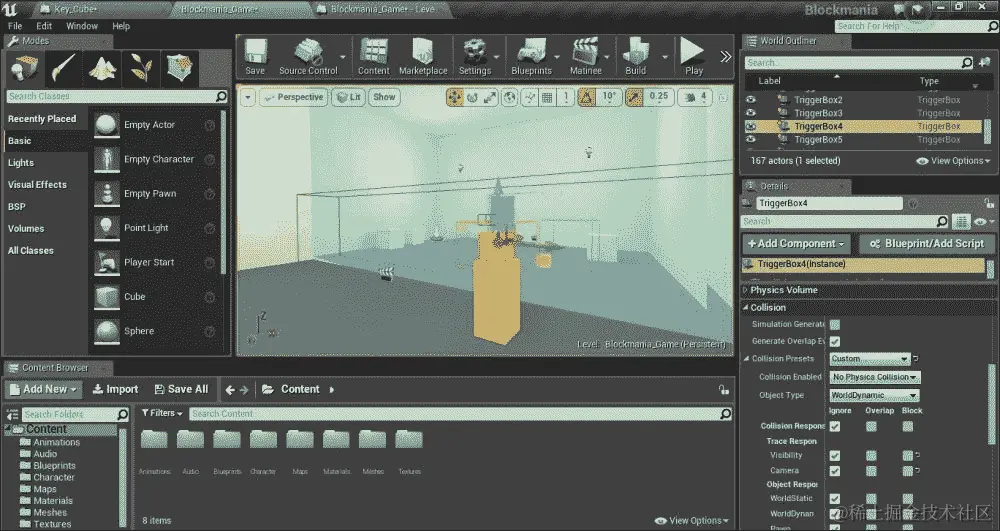Screen dimensions: 1000x531
Task: Click the viewport Show button
Action: (384, 98)
